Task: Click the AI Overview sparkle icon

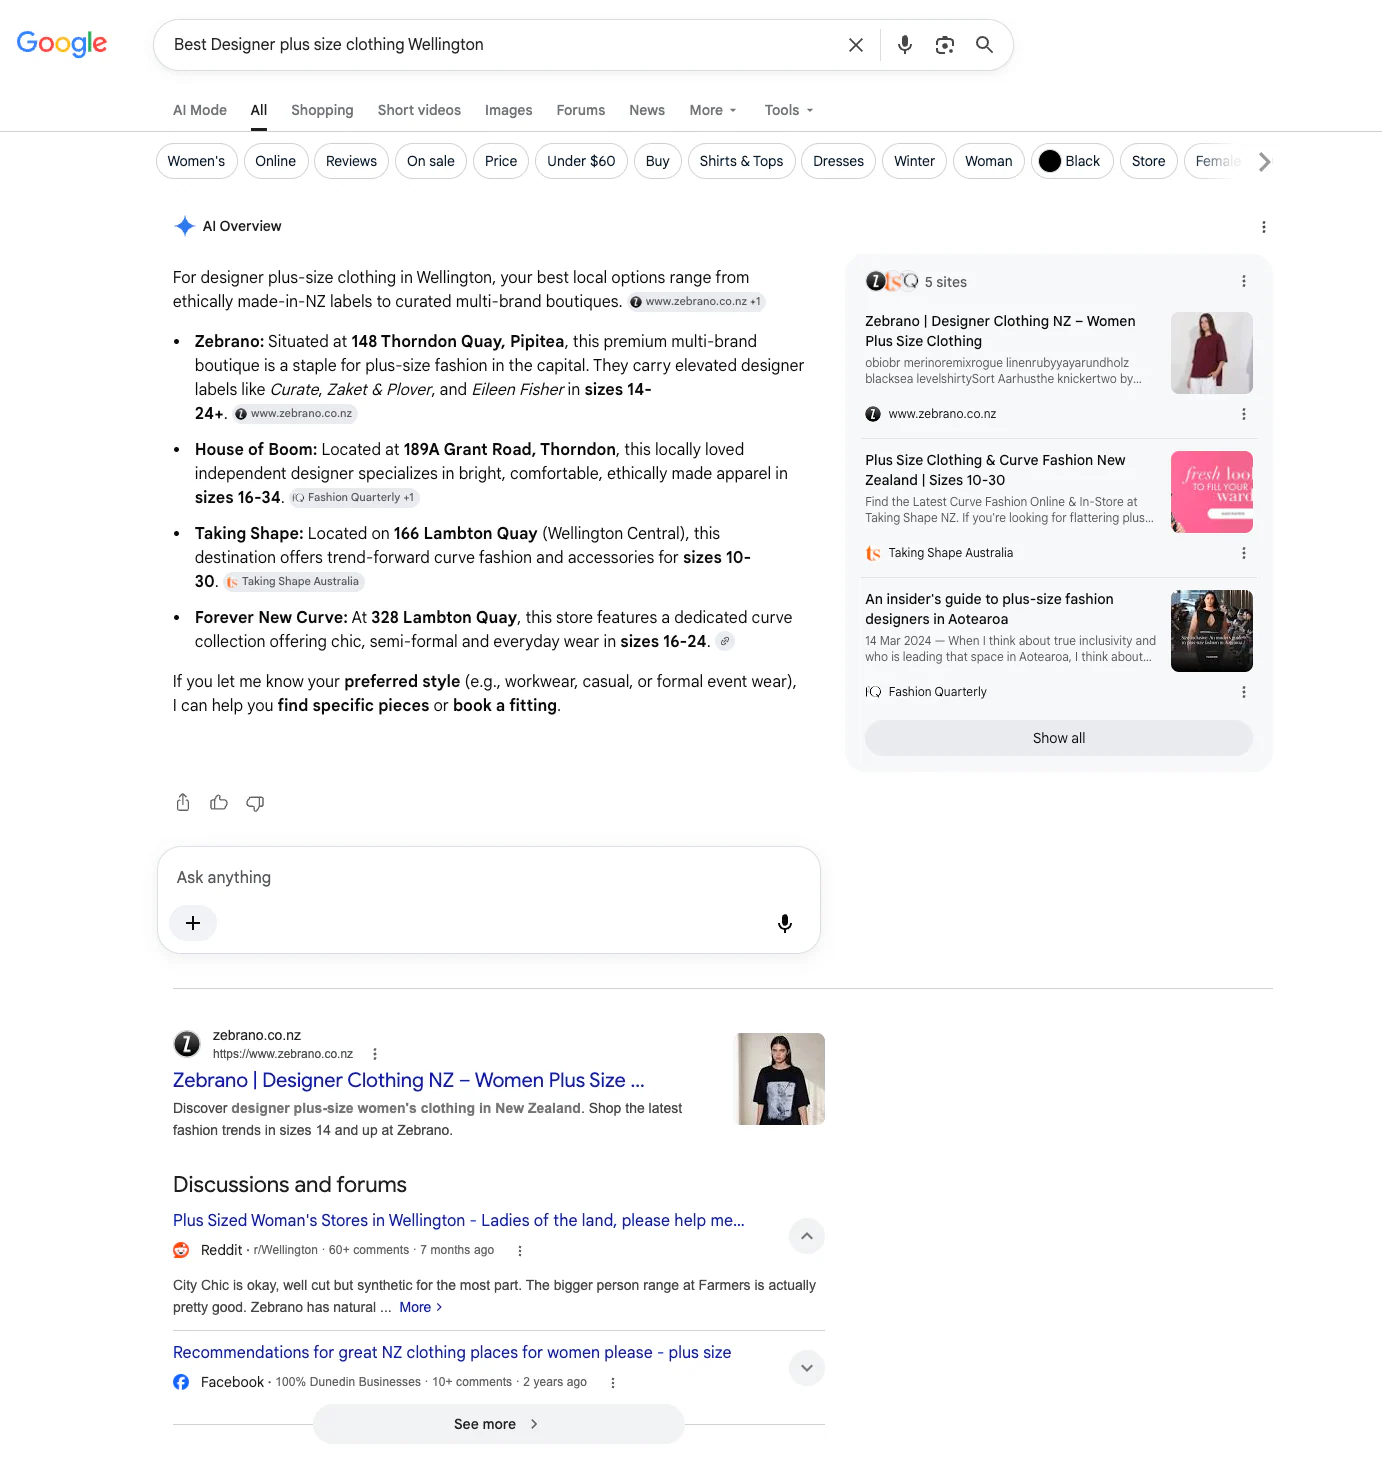Action: pos(184,226)
